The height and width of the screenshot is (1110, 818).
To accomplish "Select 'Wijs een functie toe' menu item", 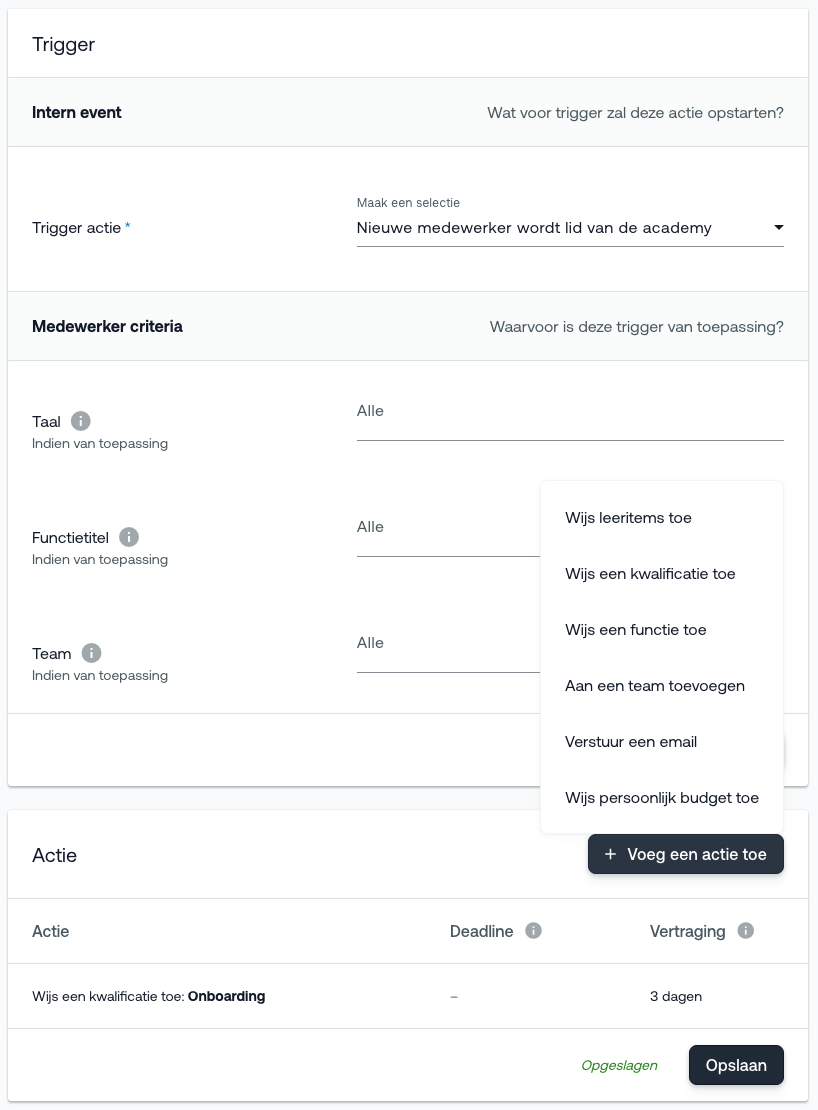I will point(636,630).
